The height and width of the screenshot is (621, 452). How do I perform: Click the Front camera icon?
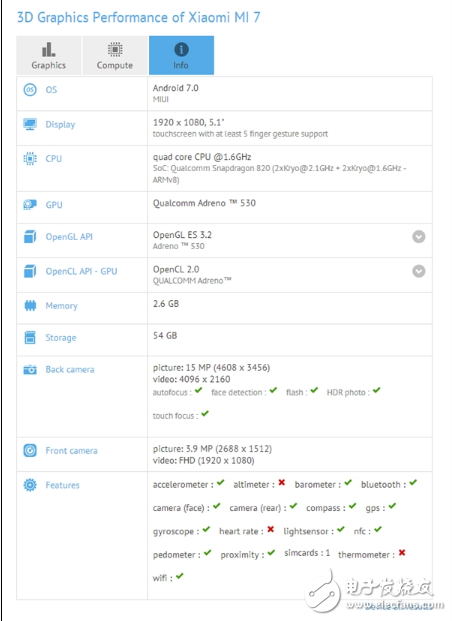[30, 451]
